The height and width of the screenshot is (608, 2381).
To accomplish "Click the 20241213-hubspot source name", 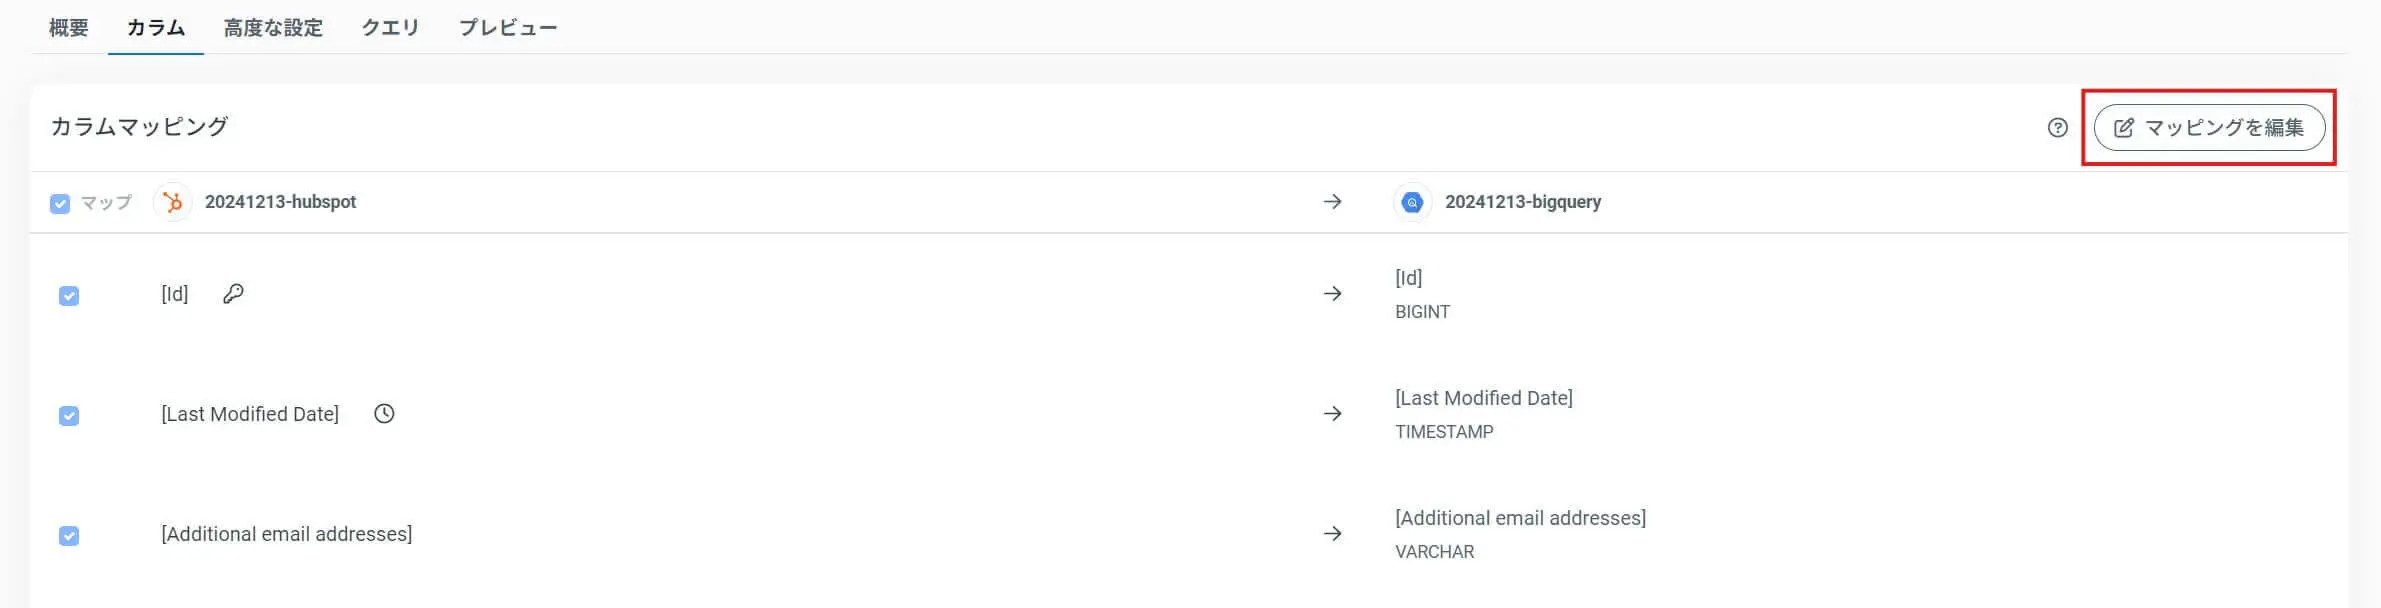I will [280, 202].
